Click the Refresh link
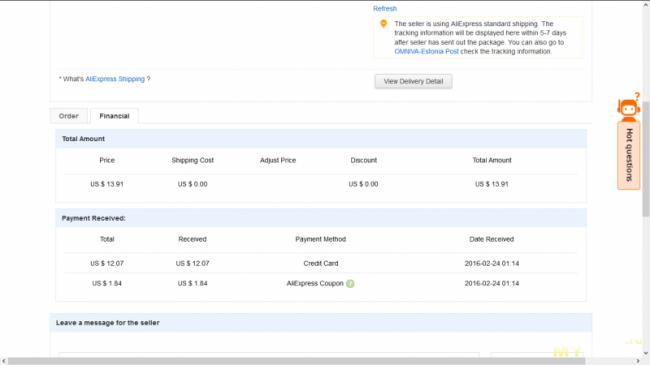 point(385,8)
